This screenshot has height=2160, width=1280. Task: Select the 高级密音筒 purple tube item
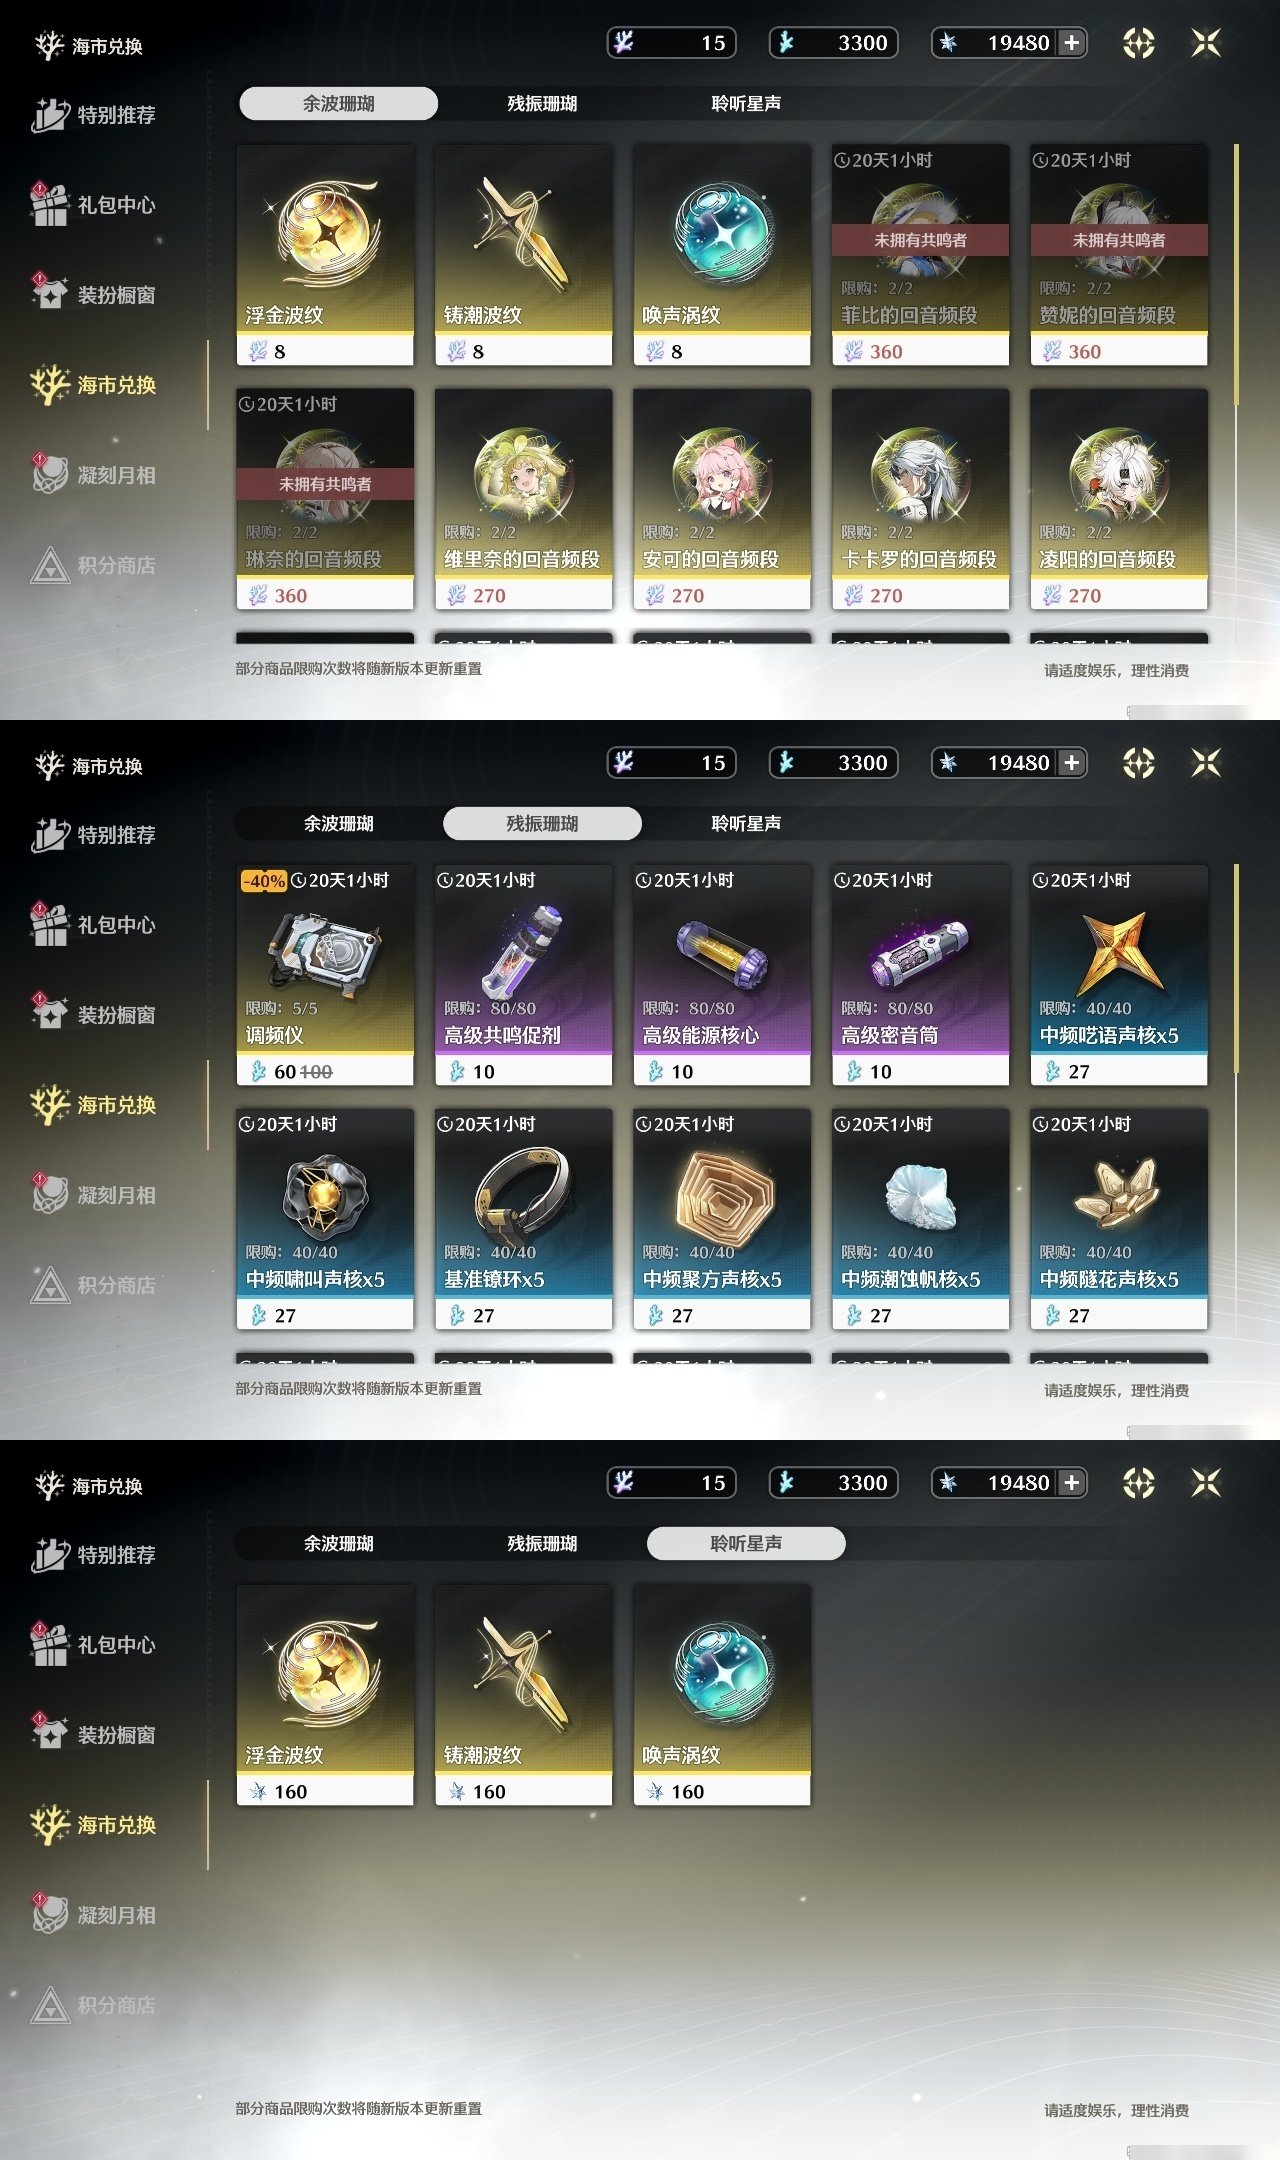tap(920, 975)
